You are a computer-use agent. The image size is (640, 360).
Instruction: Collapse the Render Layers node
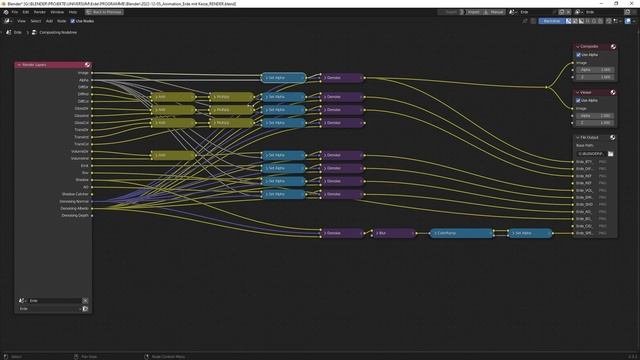click(x=19, y=65)
